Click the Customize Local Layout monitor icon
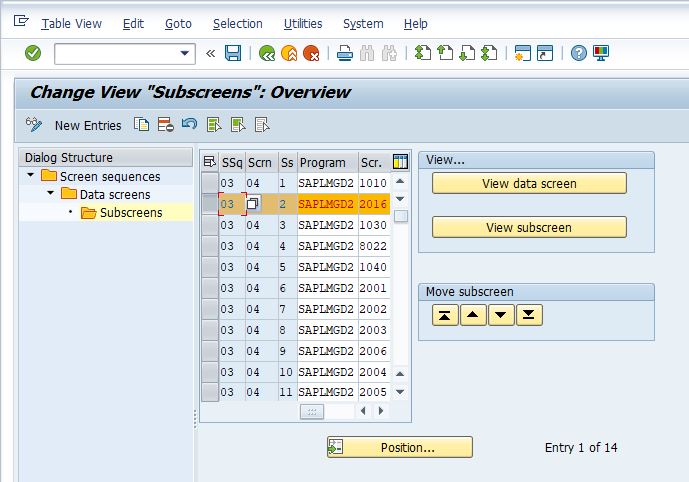This screenshot has width=689, height=482. click(601, 53)
